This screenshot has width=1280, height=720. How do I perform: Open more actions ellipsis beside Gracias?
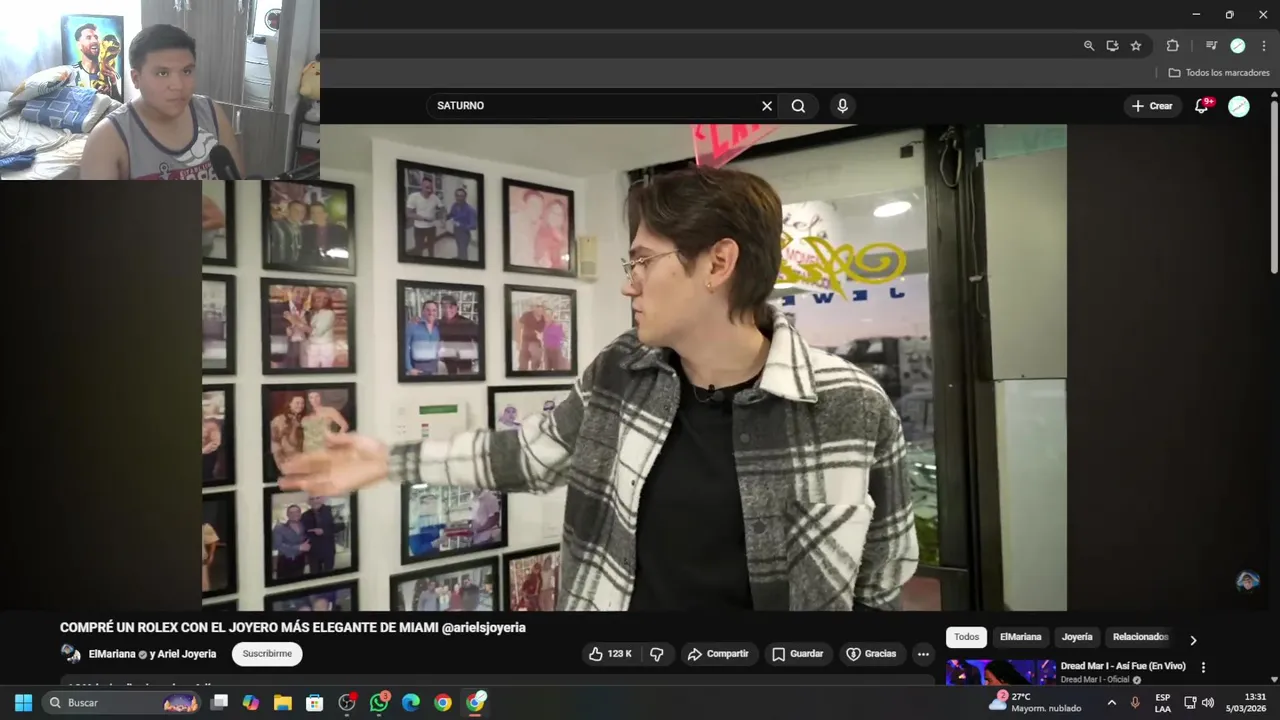click(923, 654)
